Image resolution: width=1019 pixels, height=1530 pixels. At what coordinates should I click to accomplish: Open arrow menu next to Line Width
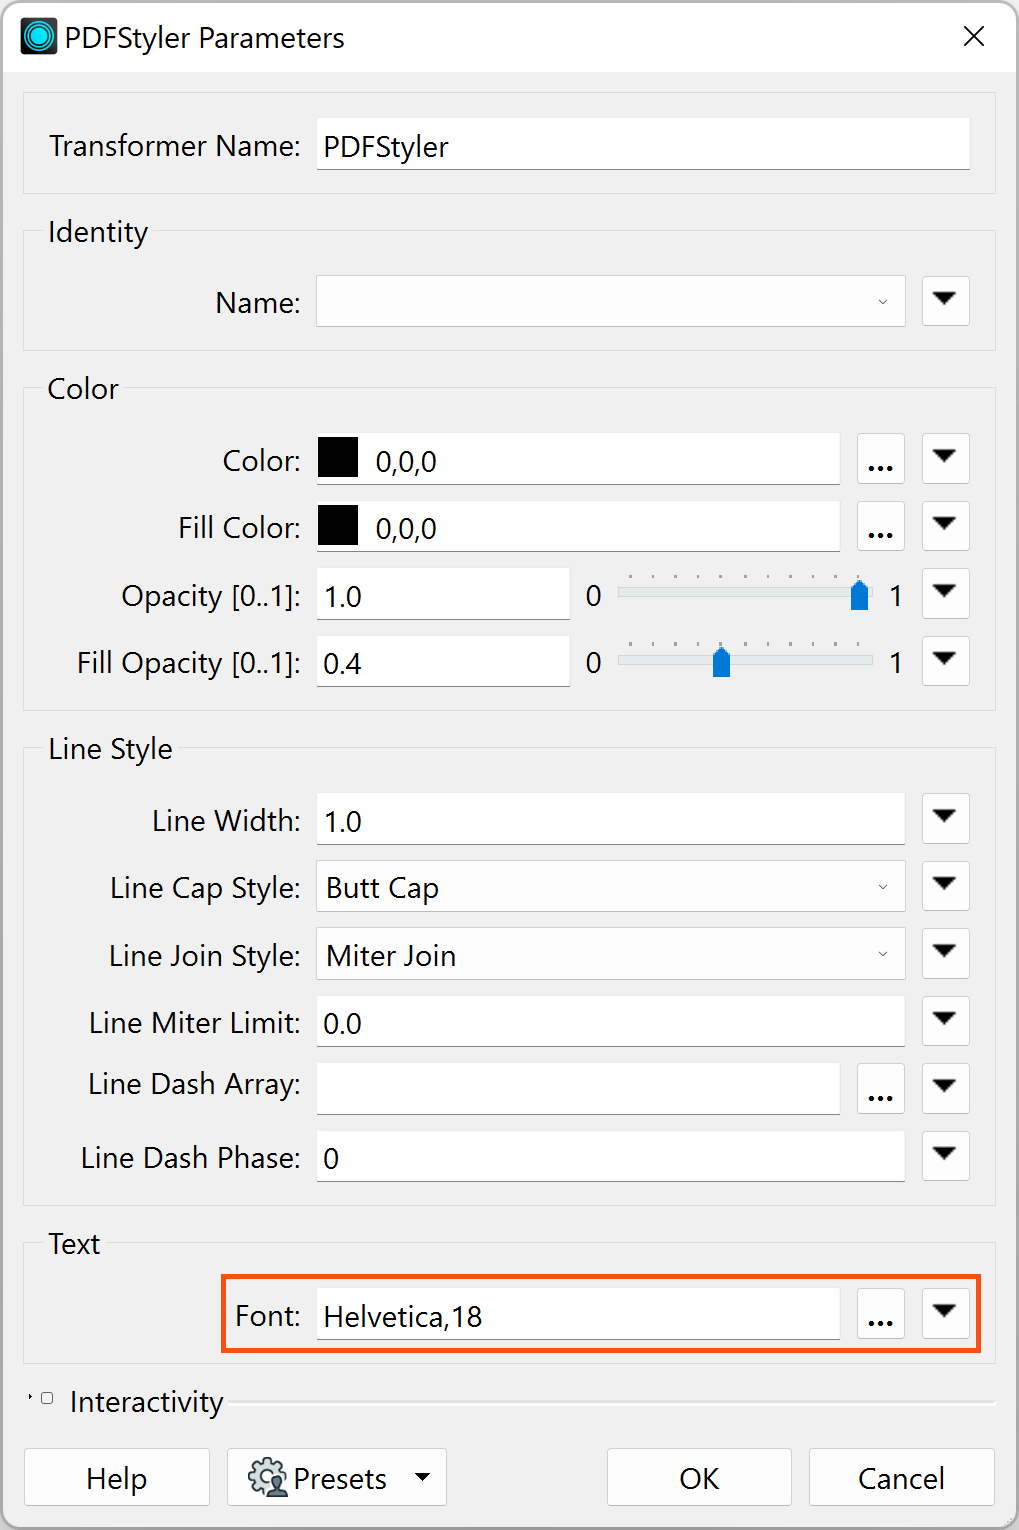tap(945, 818)
